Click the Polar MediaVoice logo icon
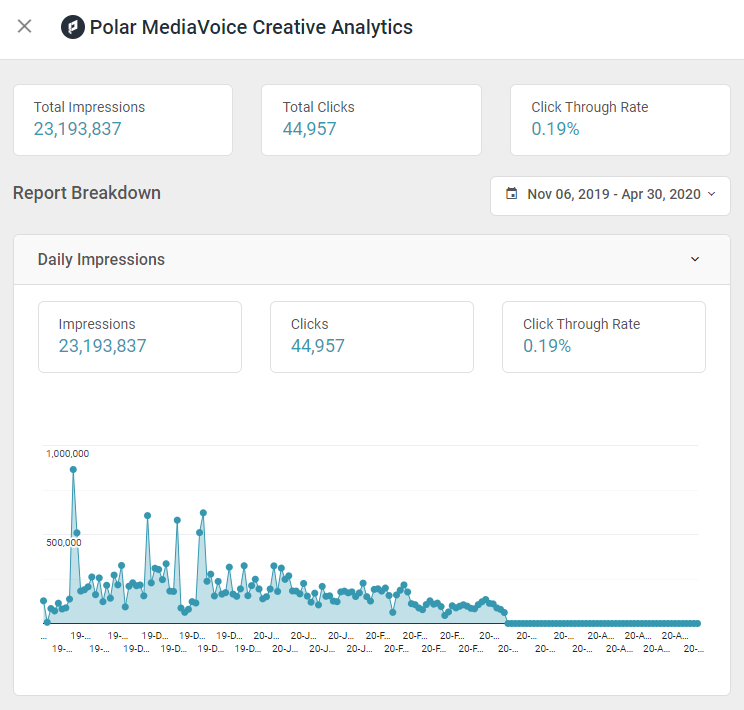The height and width of the screenshot is (710, 744). pos(73,27)
